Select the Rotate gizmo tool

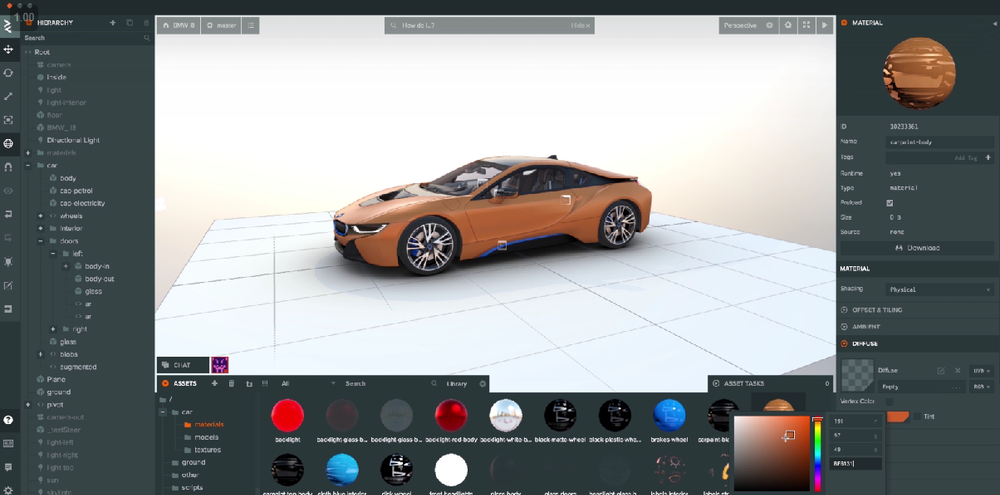click(x=8, y=73)
